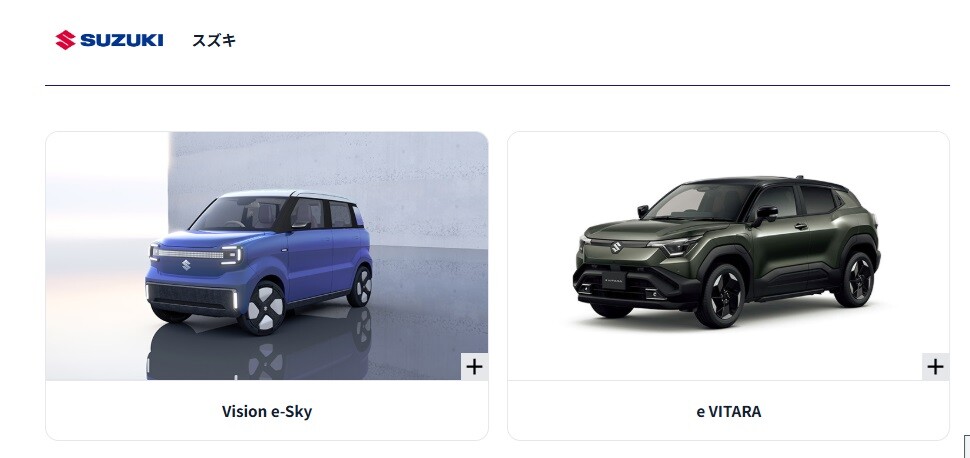Expand the Vision e-Sky card with plus icon
The width and height of the screenshot is (970, 458).
(474, 367)
